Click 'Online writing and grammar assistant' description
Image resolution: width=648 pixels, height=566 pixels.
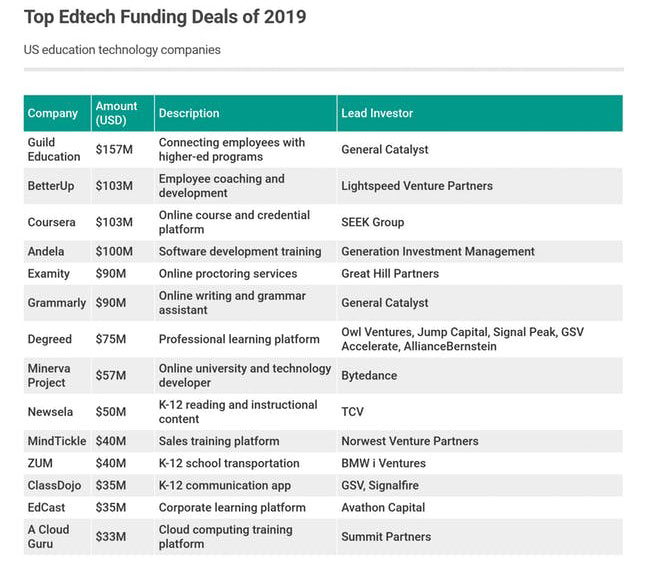click(245, 303)
